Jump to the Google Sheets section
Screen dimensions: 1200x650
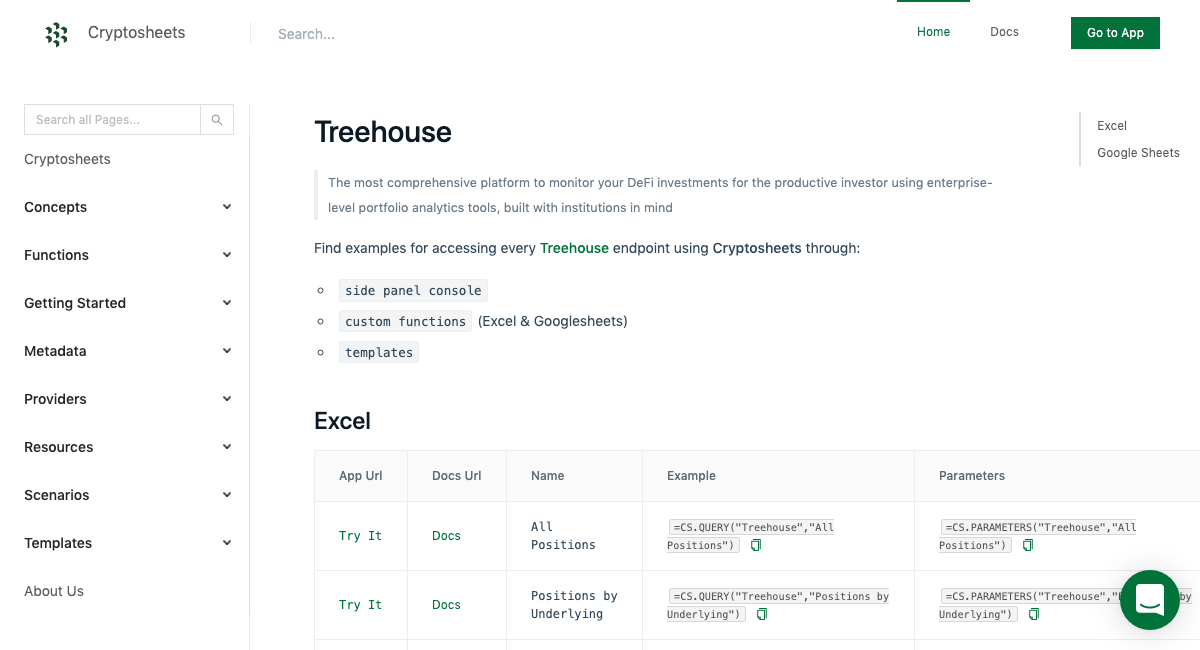1138,152
